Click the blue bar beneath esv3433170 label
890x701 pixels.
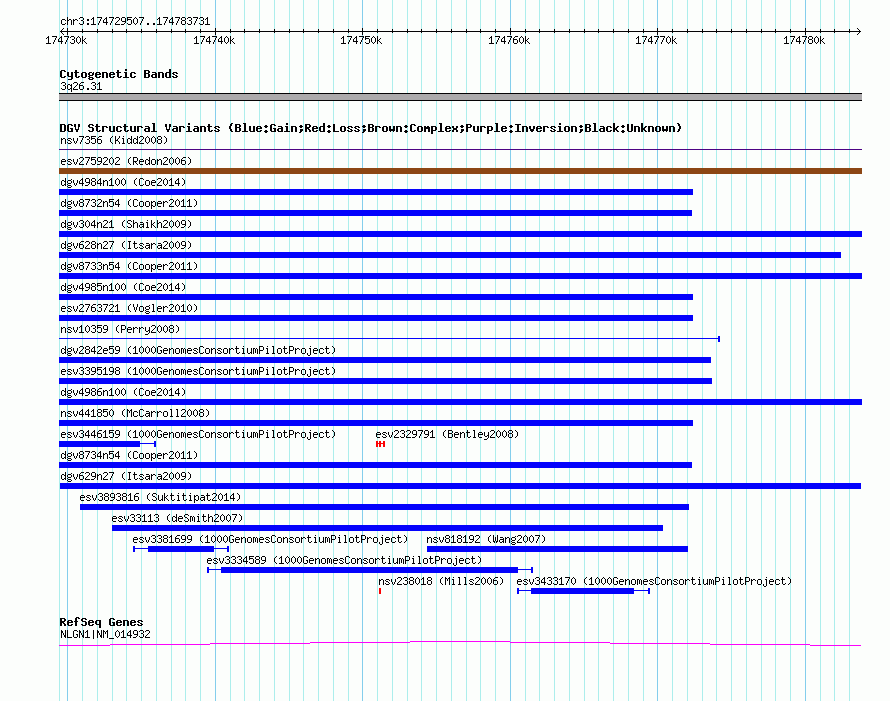point(582,591)
